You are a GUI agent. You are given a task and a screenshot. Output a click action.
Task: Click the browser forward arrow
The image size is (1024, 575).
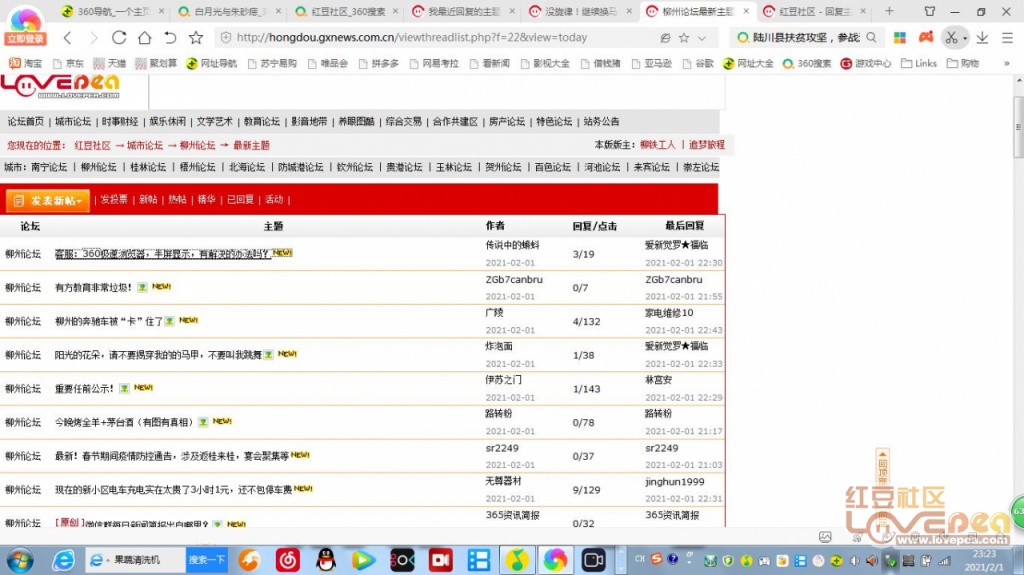pos(93,38)
